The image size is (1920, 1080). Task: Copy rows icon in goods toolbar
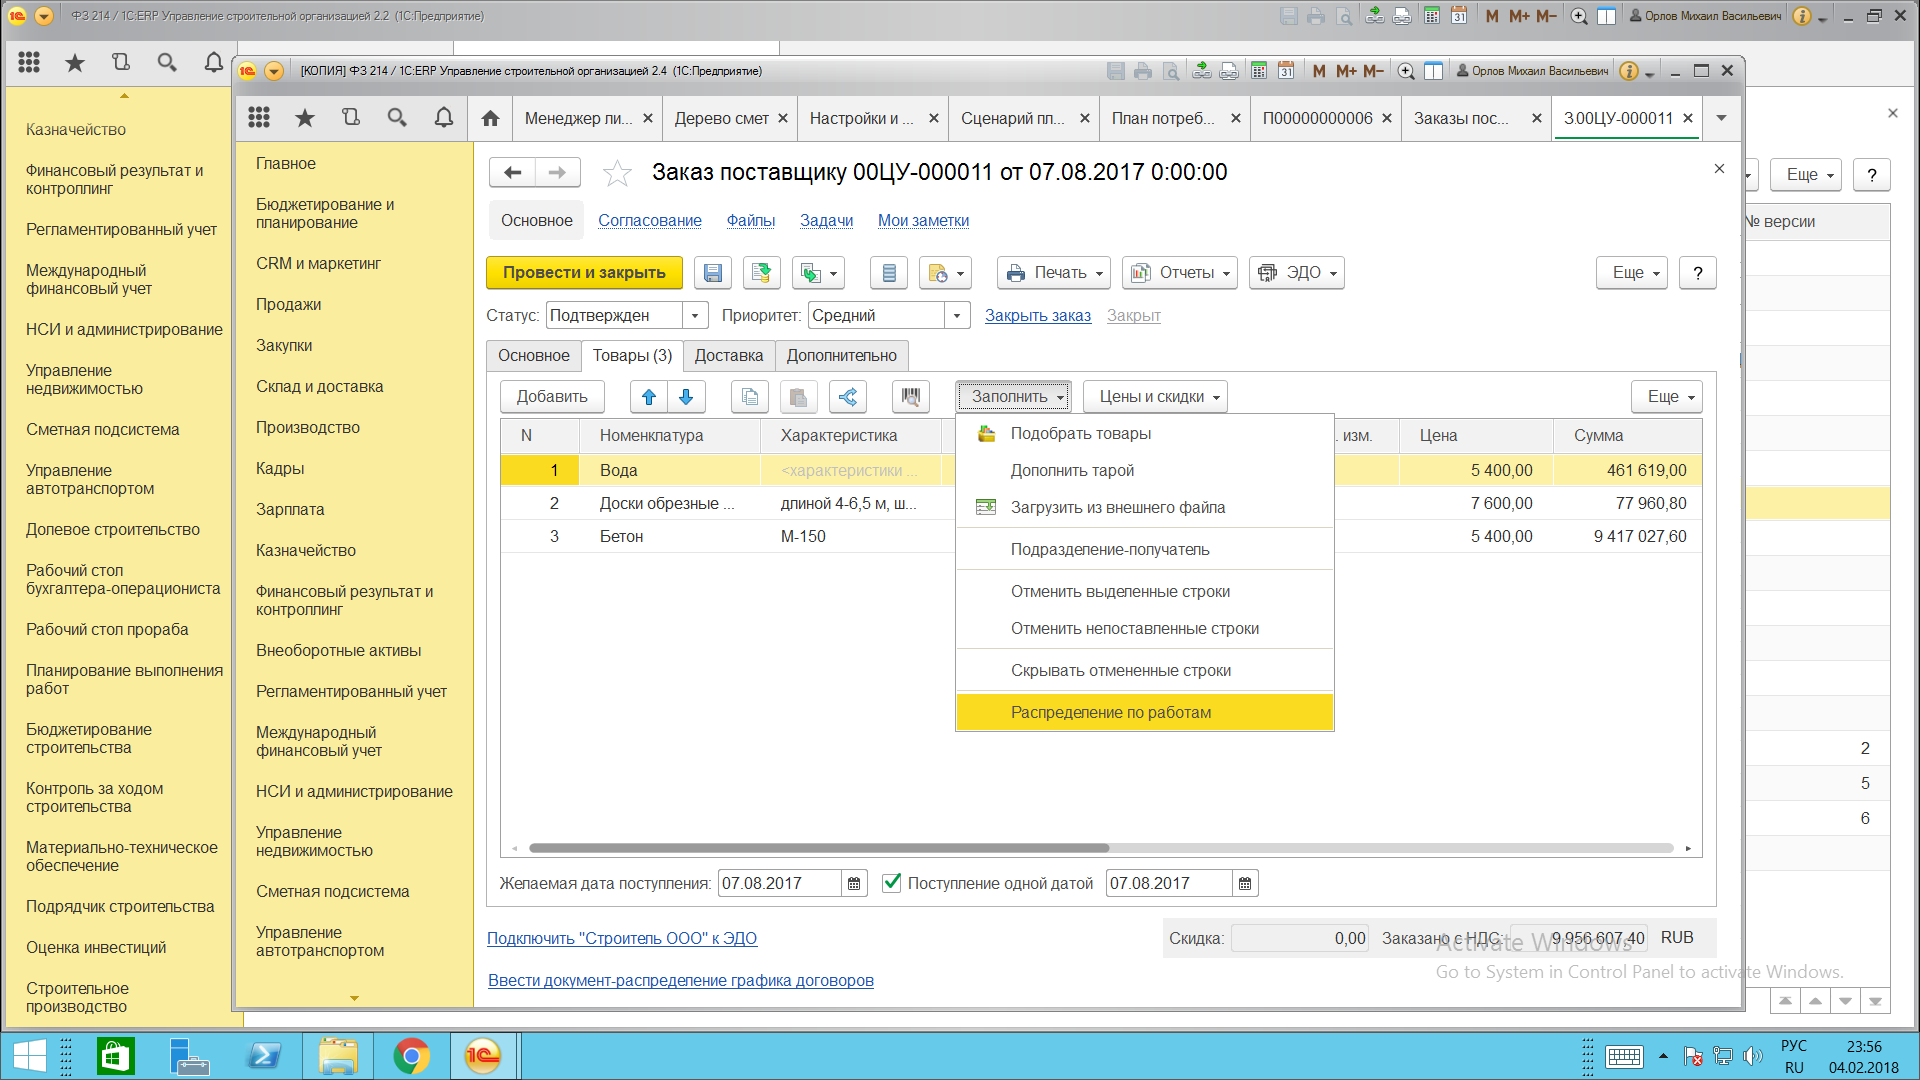pos(750,397)
